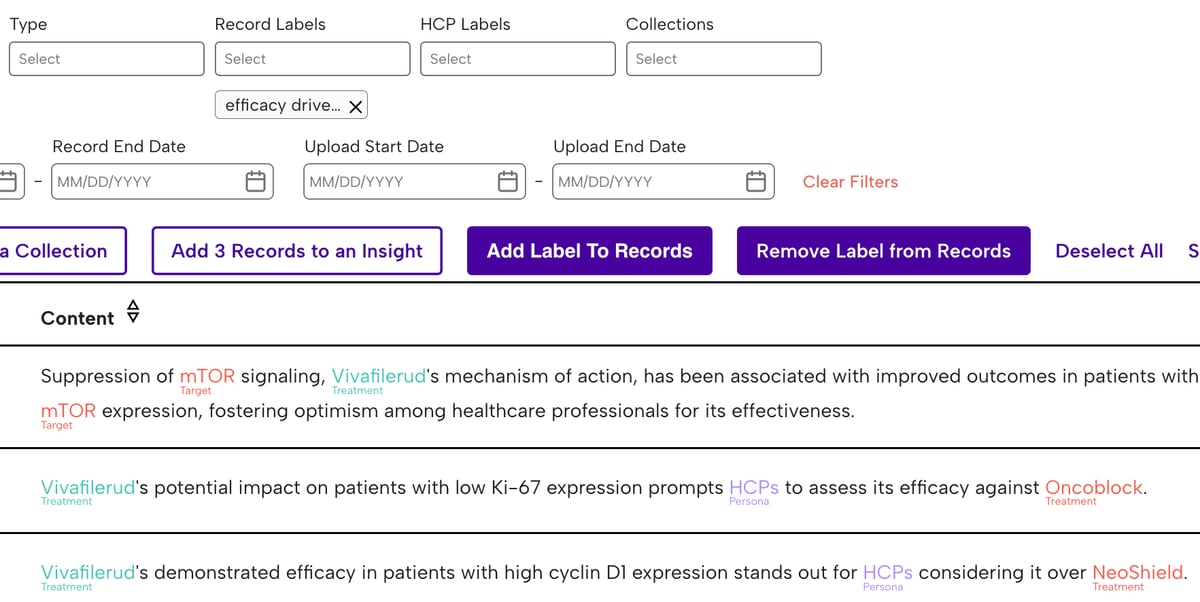Focus the Record End Date input field
This screenshot has width=1200, height=602.
point(162,181)
